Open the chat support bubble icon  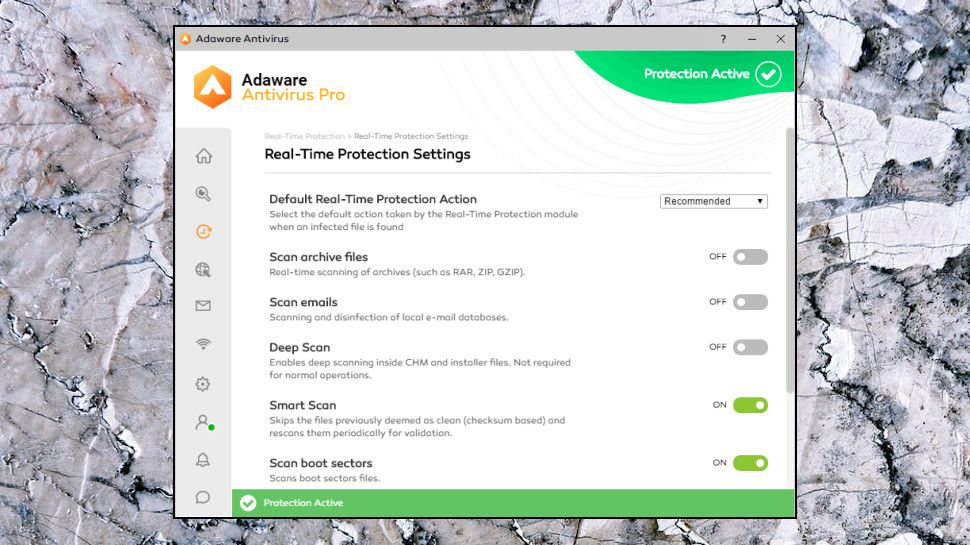pyautogui.click(x=202, y=497)
